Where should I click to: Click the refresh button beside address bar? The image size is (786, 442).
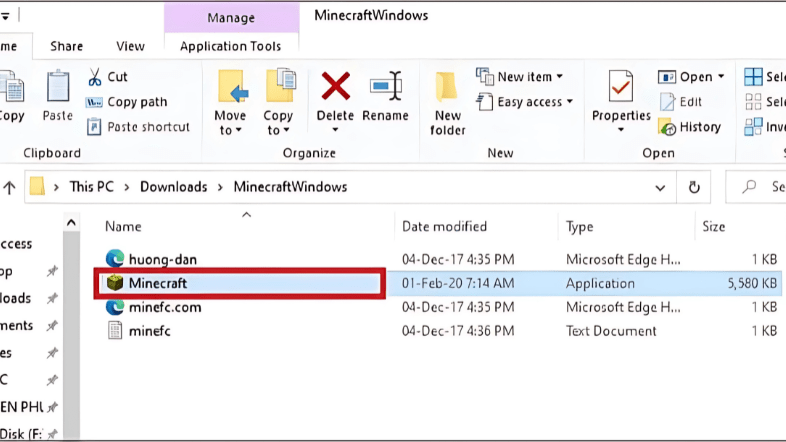click(x=693, y=187)
